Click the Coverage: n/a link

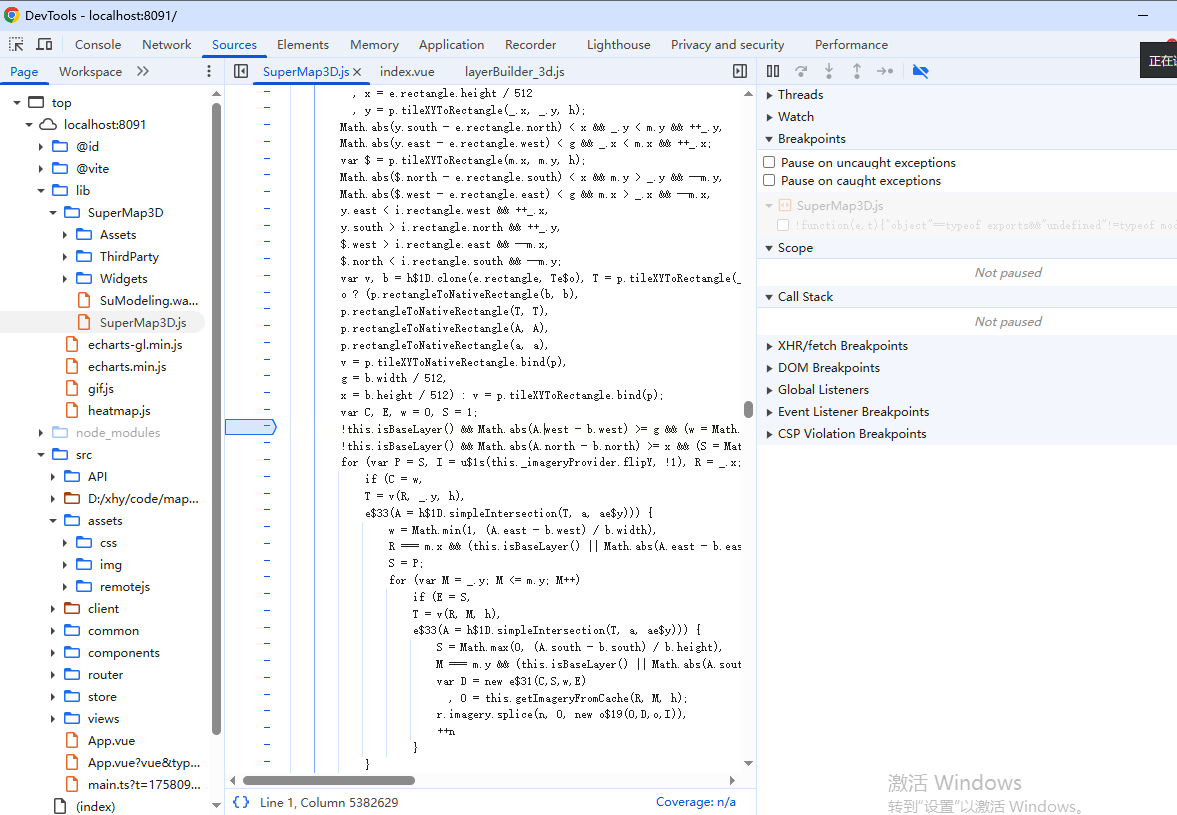click(696, 801)
